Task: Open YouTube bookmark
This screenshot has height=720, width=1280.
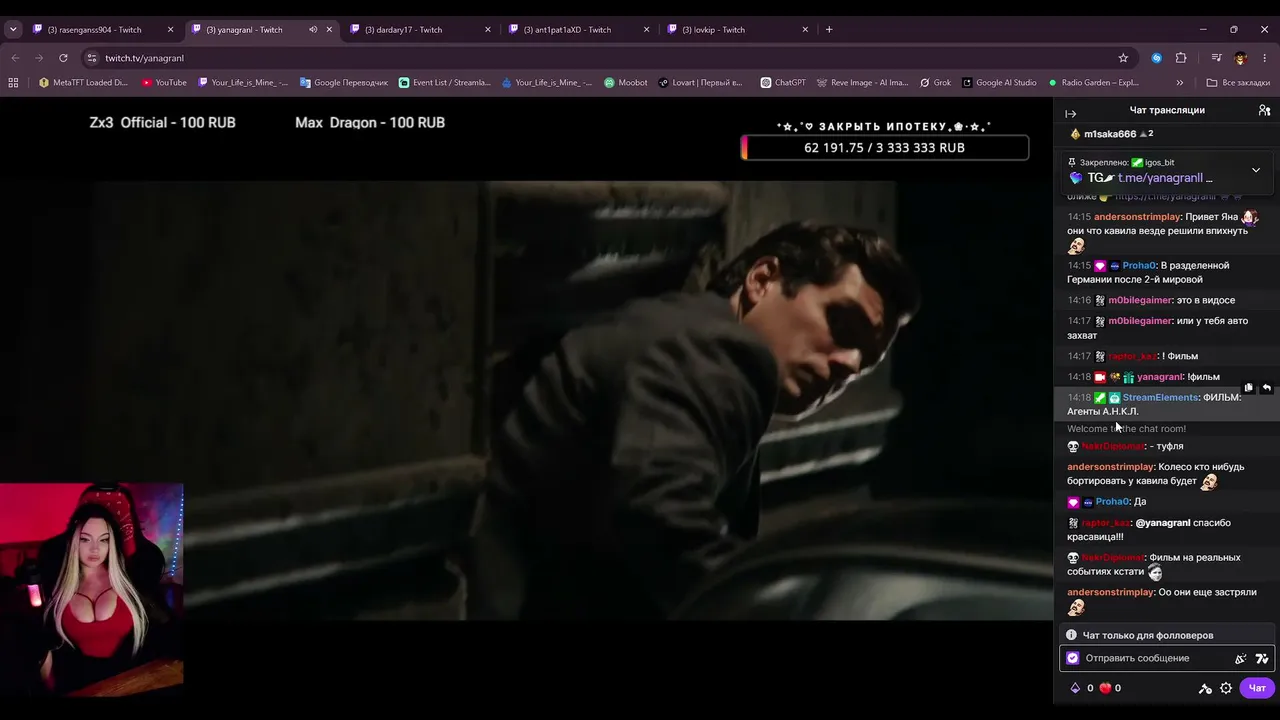Action: (x=163, y=83)
